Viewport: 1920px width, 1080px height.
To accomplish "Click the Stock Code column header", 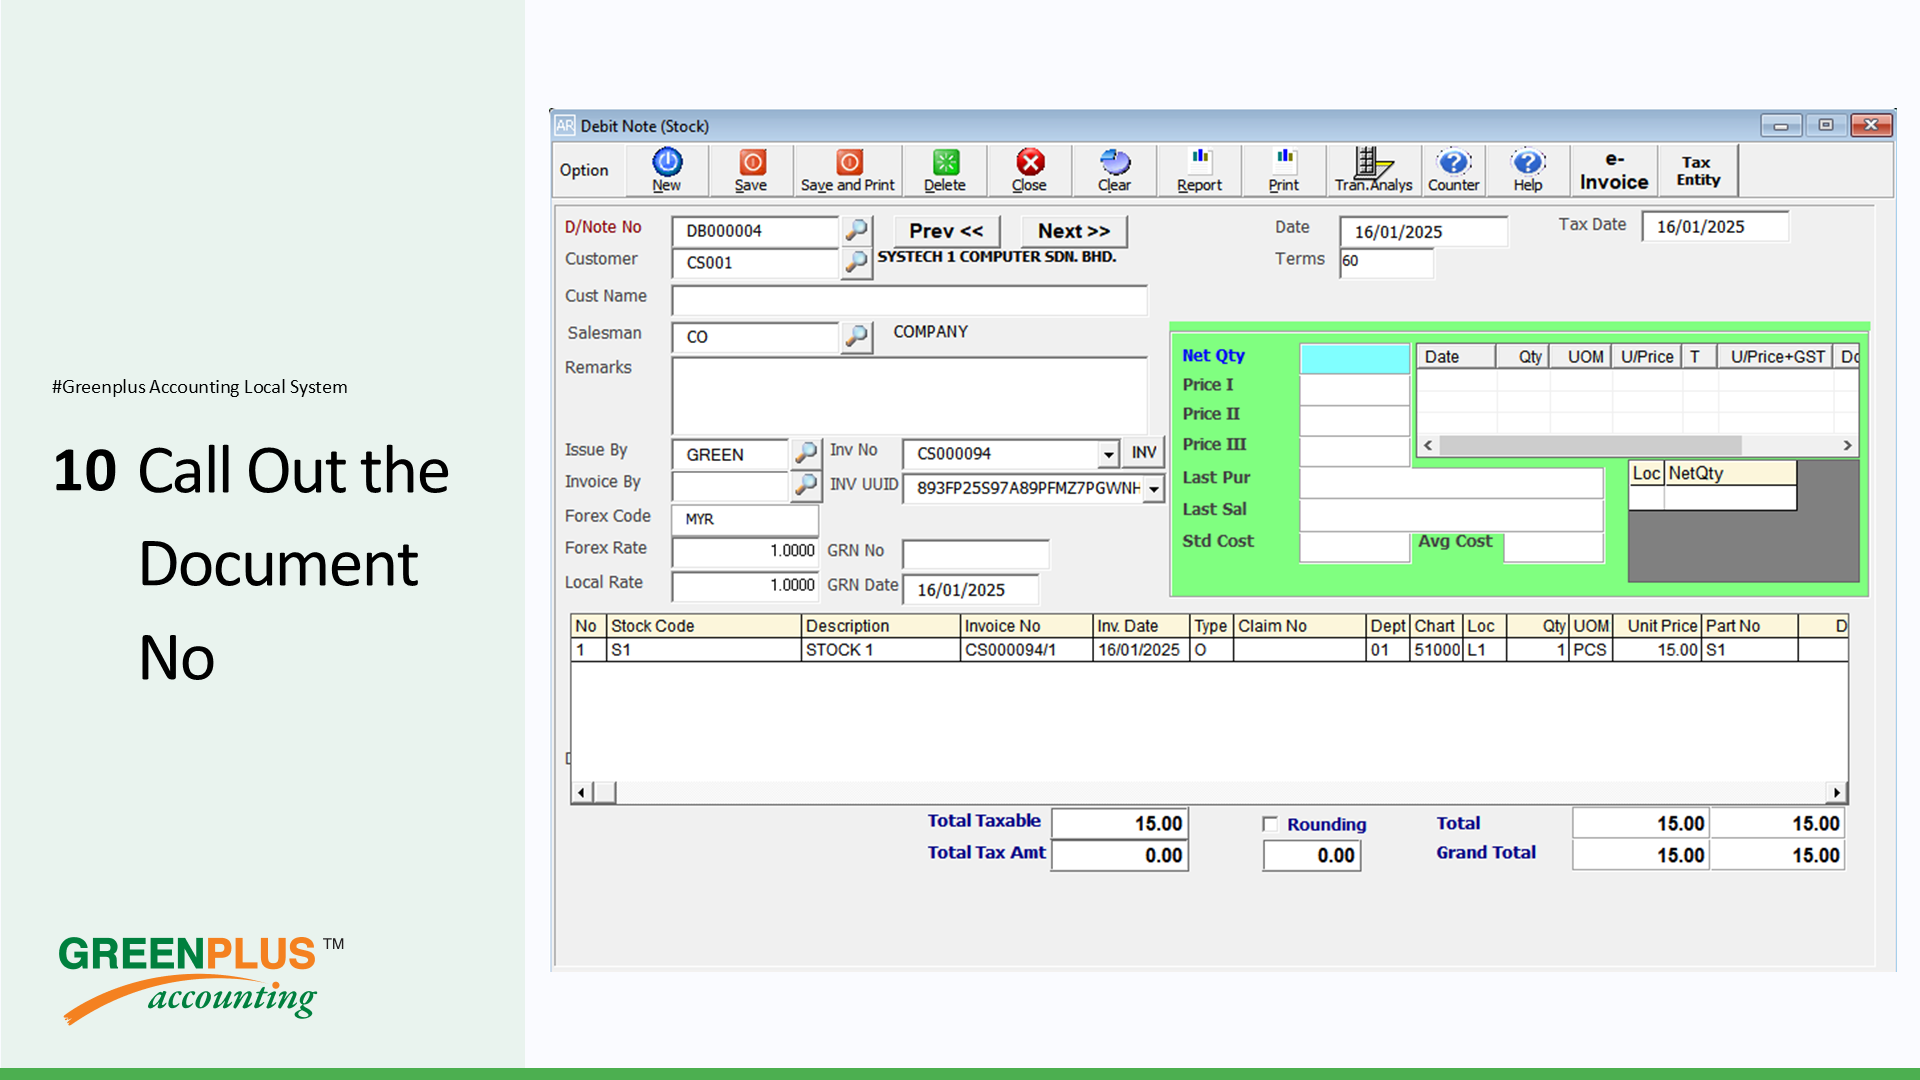I will tap(704, 626).
